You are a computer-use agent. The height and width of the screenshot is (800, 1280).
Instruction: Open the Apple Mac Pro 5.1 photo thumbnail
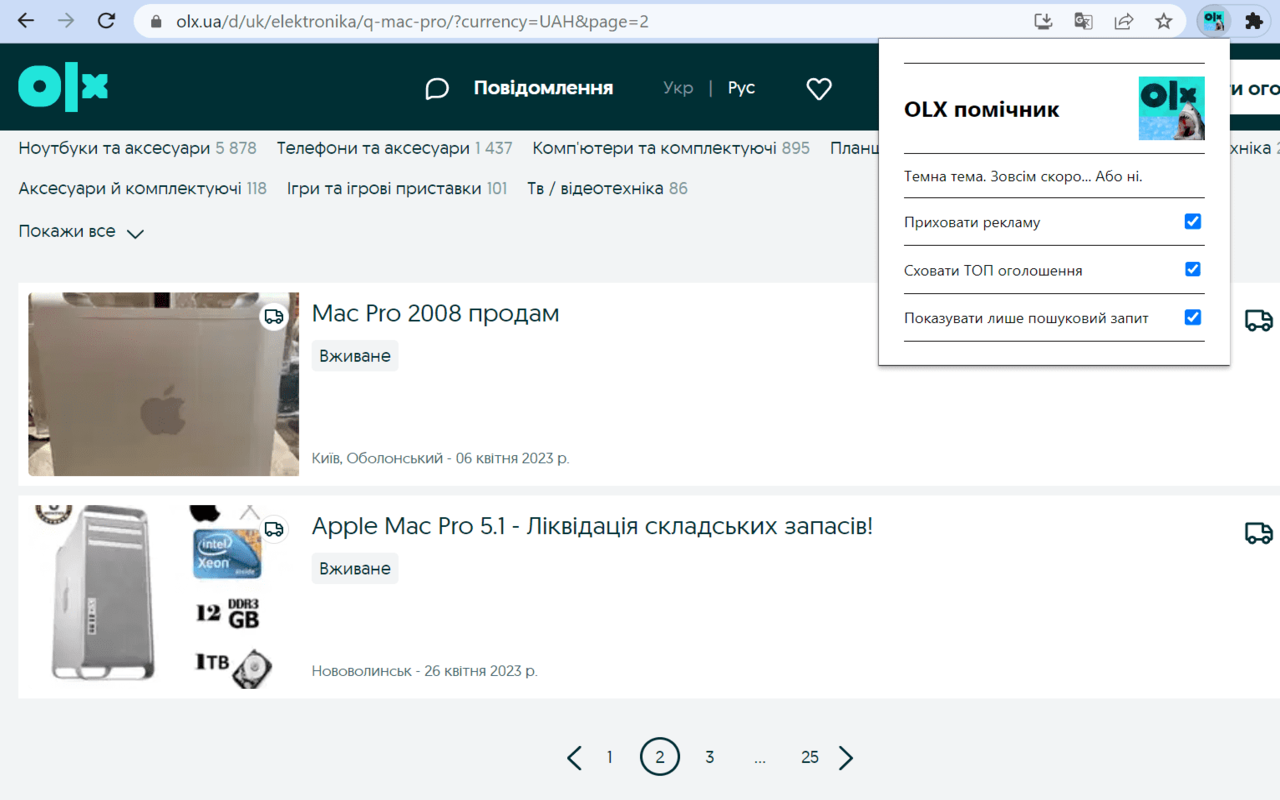click(x=163, y=596)
